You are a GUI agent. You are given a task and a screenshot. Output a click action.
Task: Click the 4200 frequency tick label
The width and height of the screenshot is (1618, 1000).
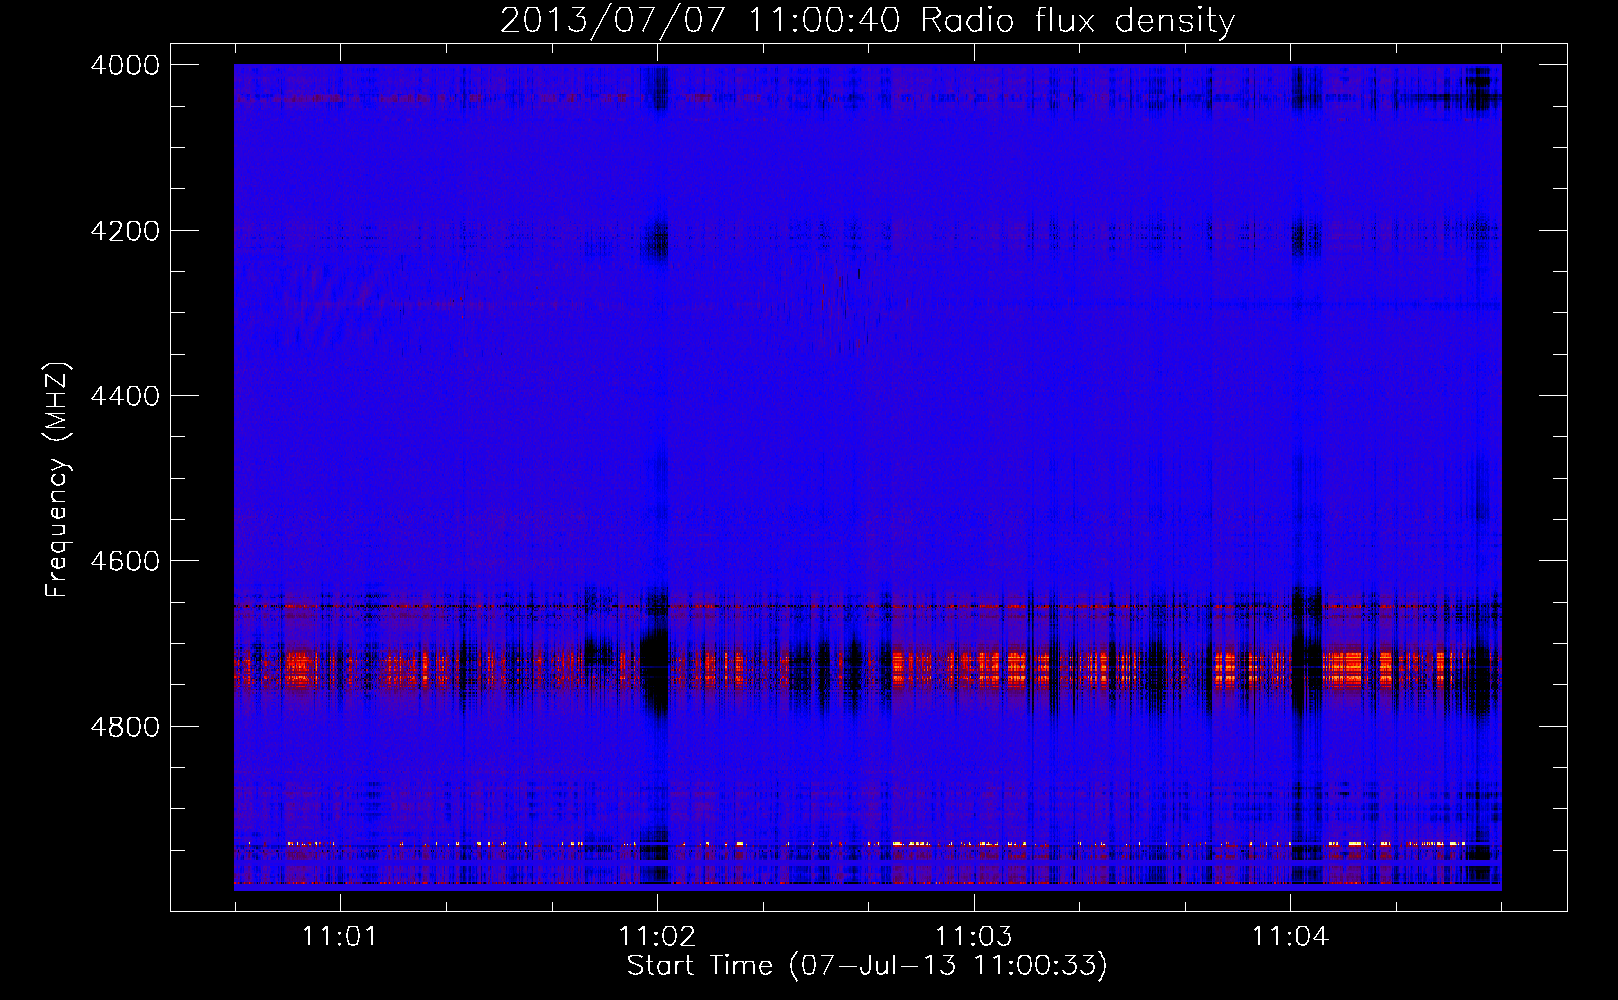point(125,231)
